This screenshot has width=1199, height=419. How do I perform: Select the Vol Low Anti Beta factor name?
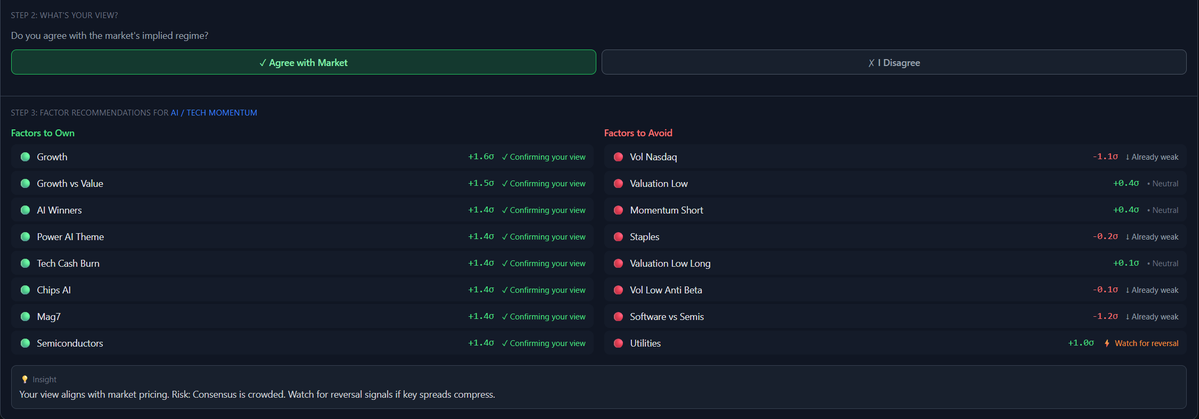[x=666, y=291]
